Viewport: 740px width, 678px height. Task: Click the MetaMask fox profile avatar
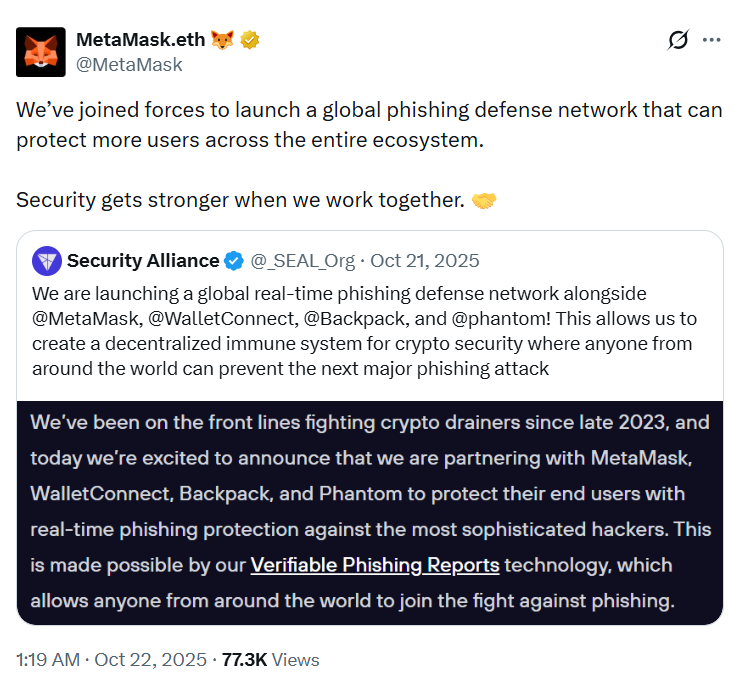pos(41,52)
